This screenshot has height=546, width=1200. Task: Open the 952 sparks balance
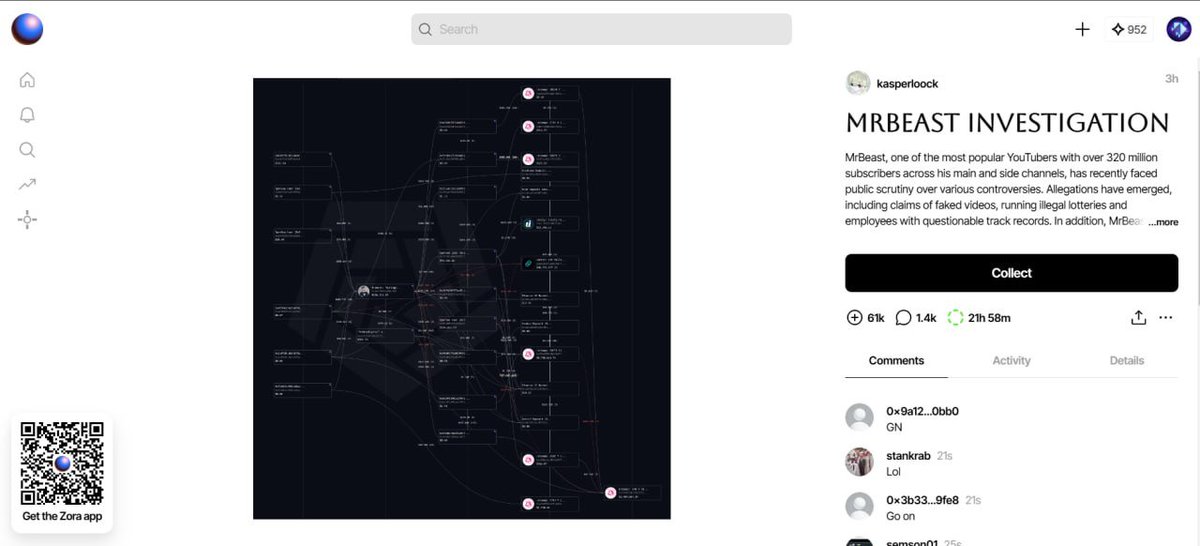(1129, 29)
